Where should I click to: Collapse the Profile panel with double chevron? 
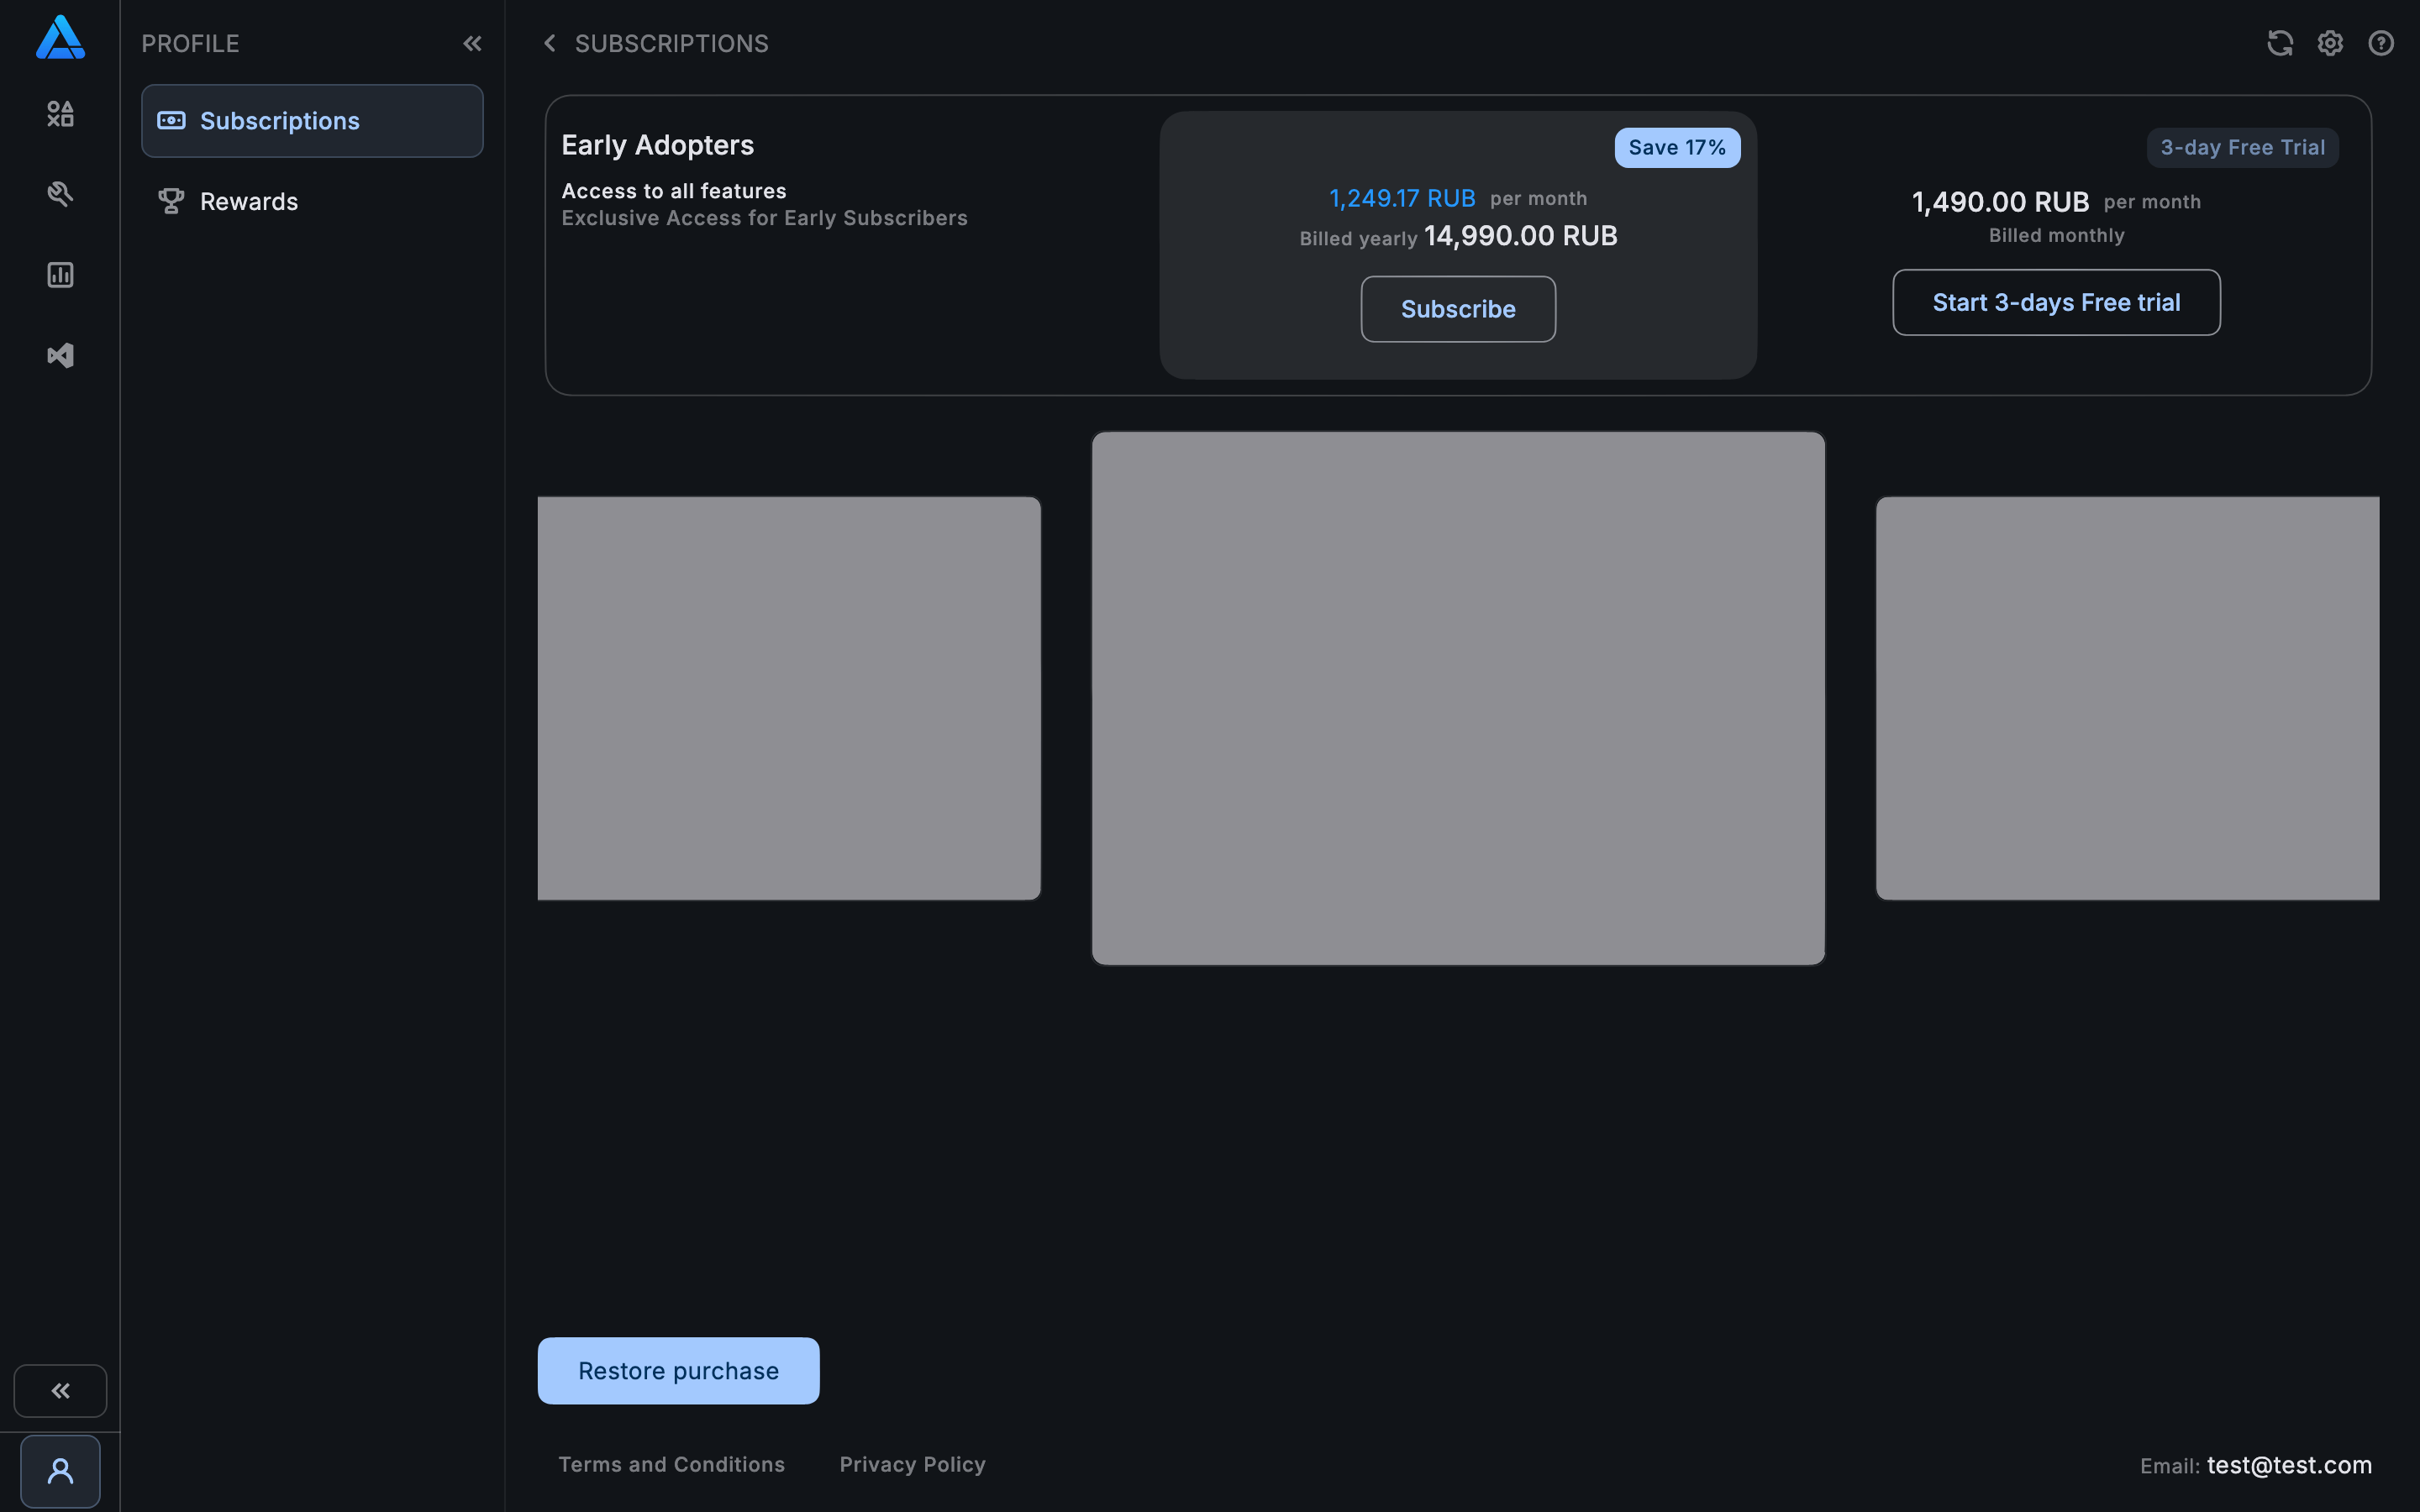click(472, 43)
